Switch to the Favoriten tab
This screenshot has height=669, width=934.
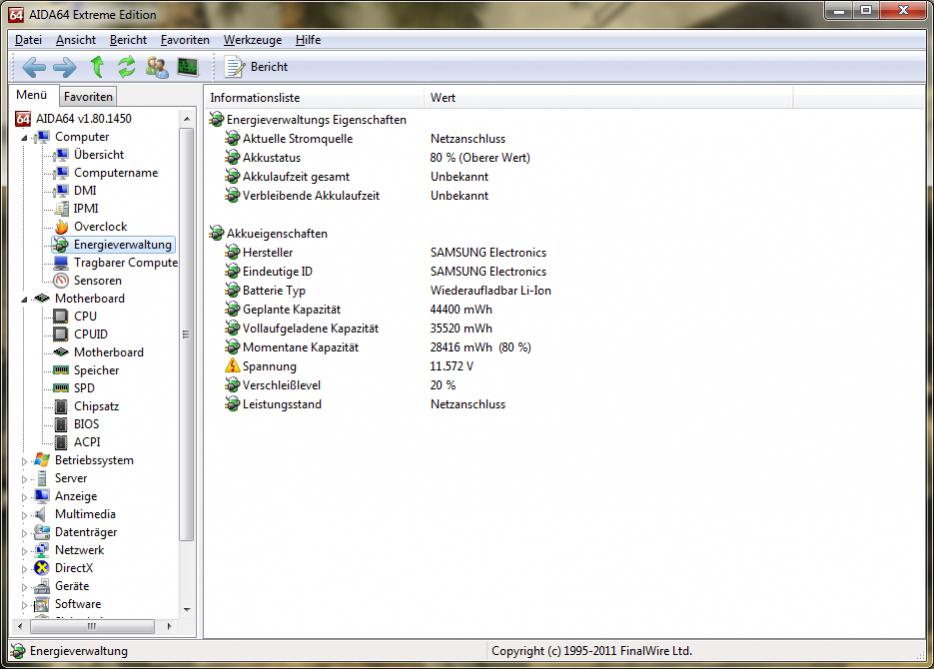(88, 97)
